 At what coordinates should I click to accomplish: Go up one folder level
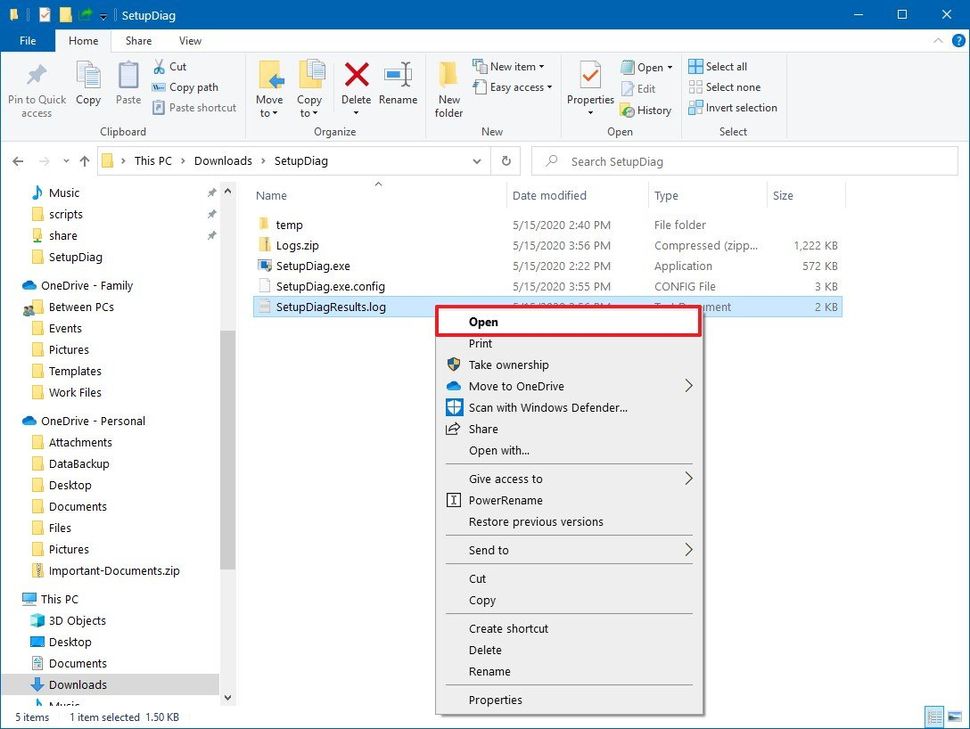[x=85, y=160]
